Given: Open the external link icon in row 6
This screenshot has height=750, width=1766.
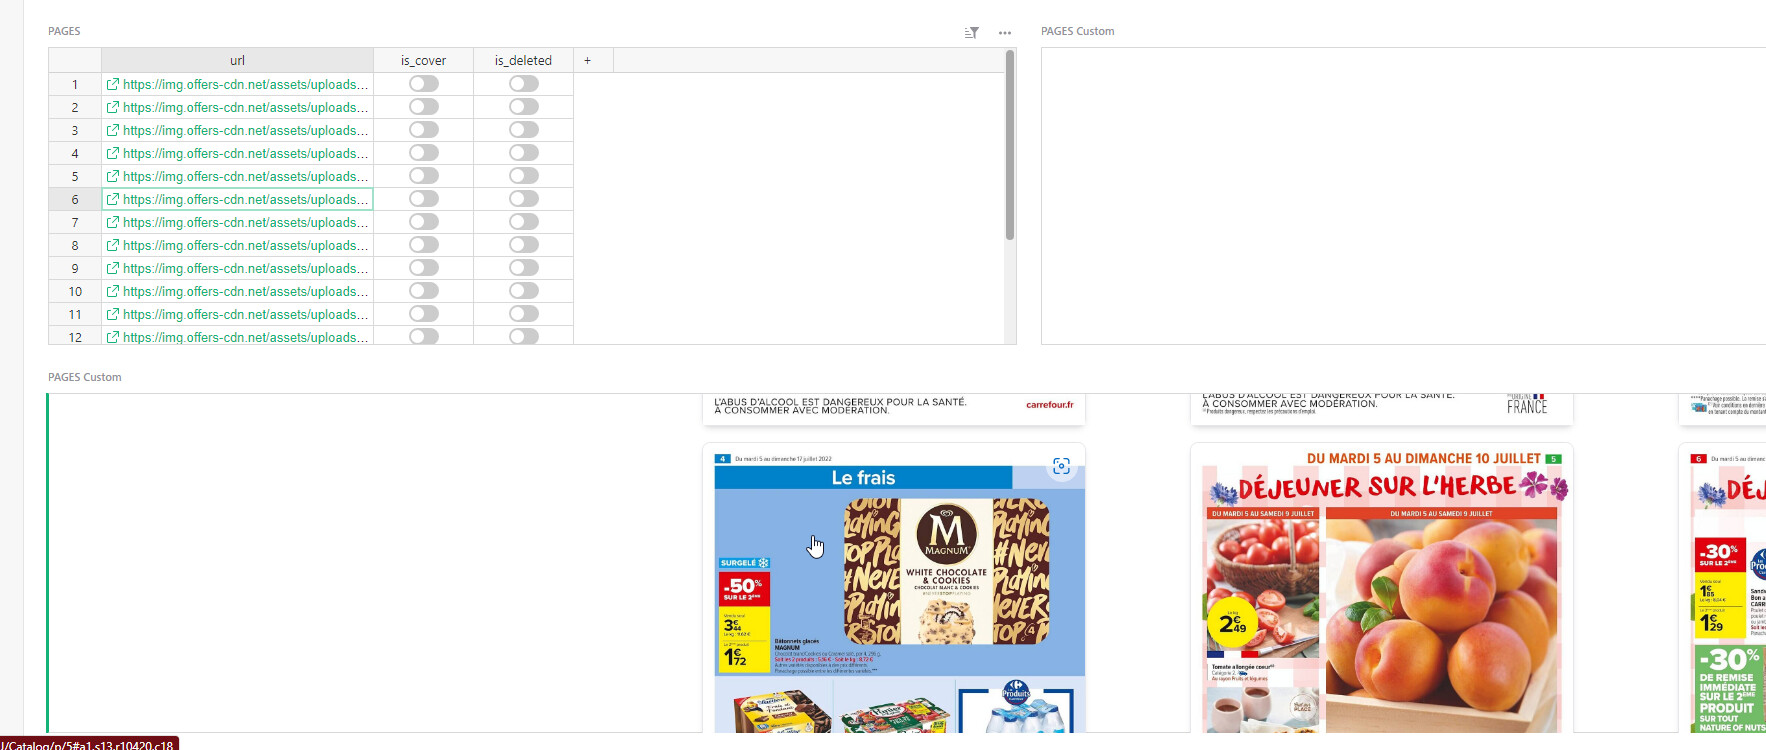Looking at the screenshot, I should [113, 200].
